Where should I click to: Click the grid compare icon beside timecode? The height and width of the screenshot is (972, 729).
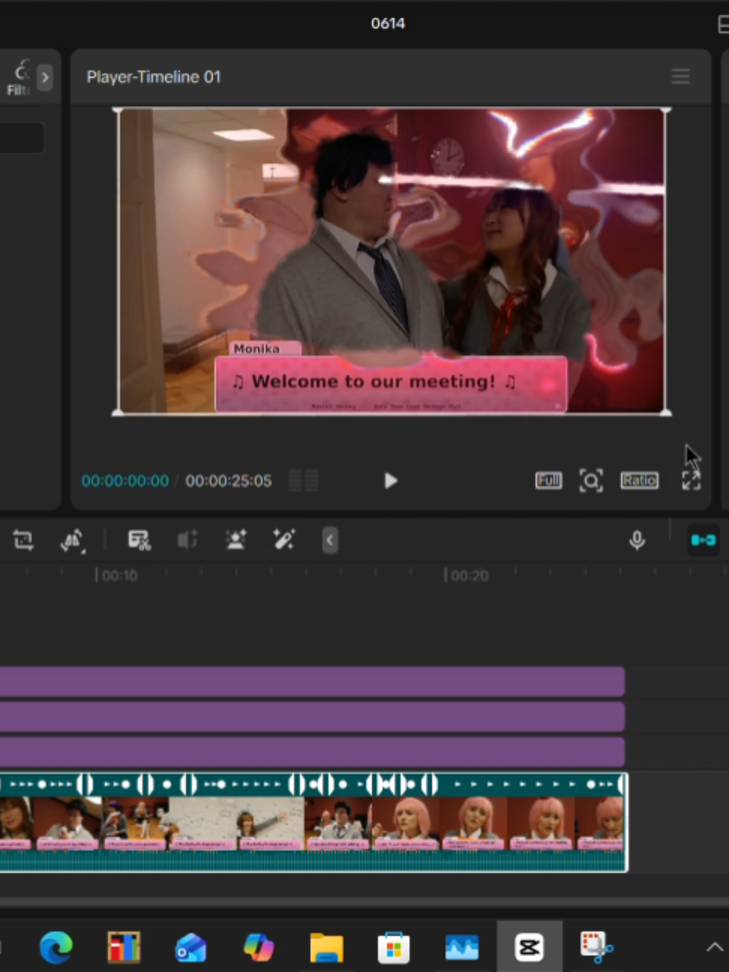(x=304, y=480)
